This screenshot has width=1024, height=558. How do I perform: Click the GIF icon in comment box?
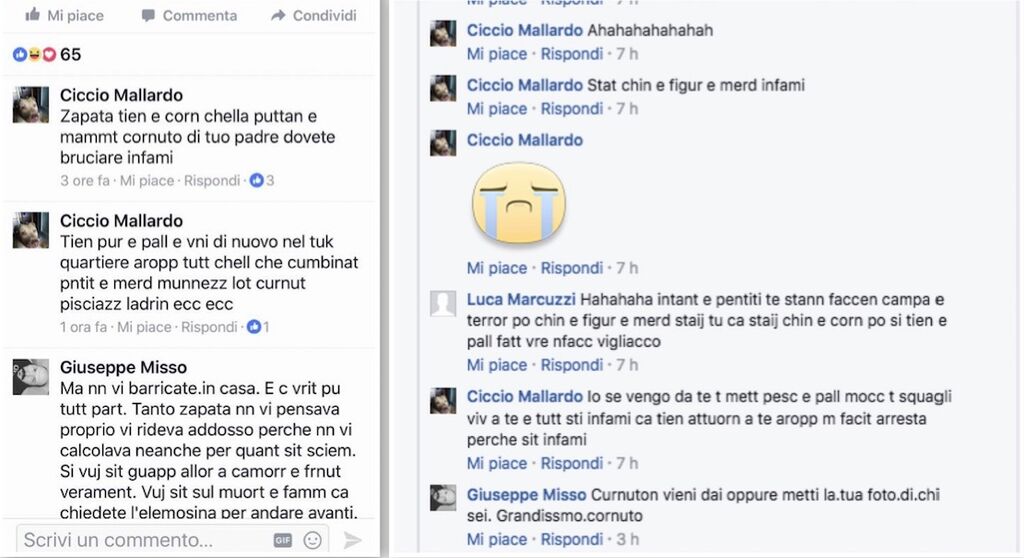282,540
